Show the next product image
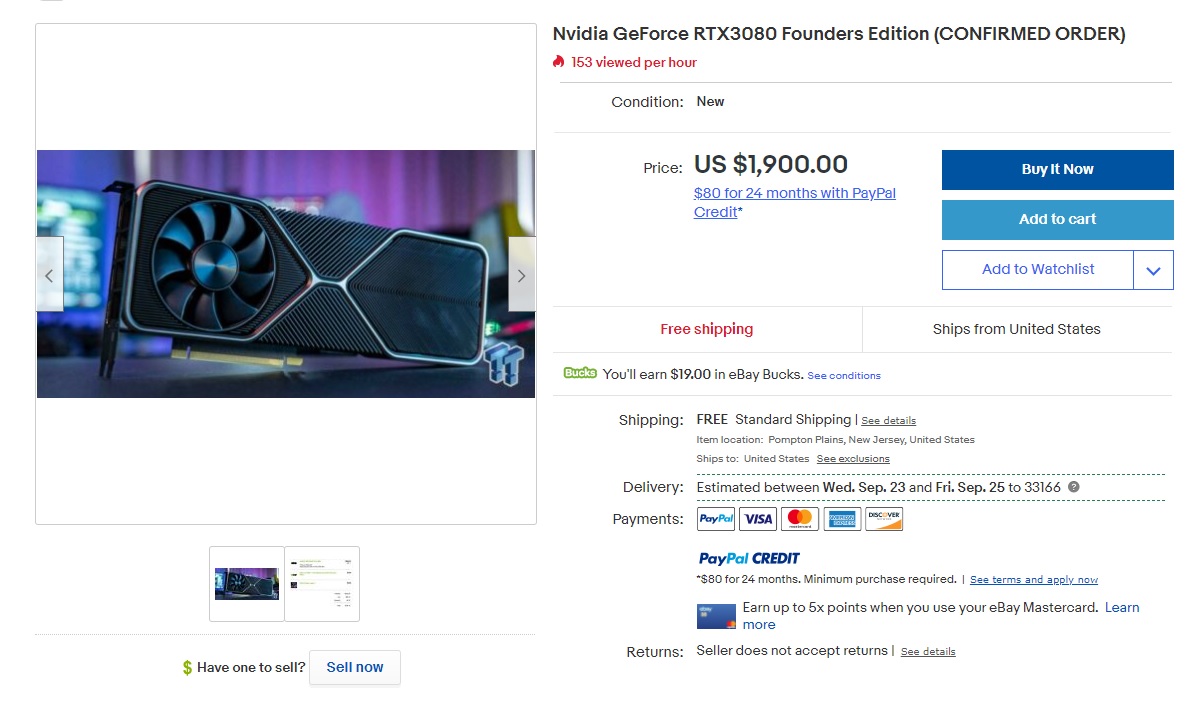Viewport: 1189px width, 701px height. pos(521,275)
